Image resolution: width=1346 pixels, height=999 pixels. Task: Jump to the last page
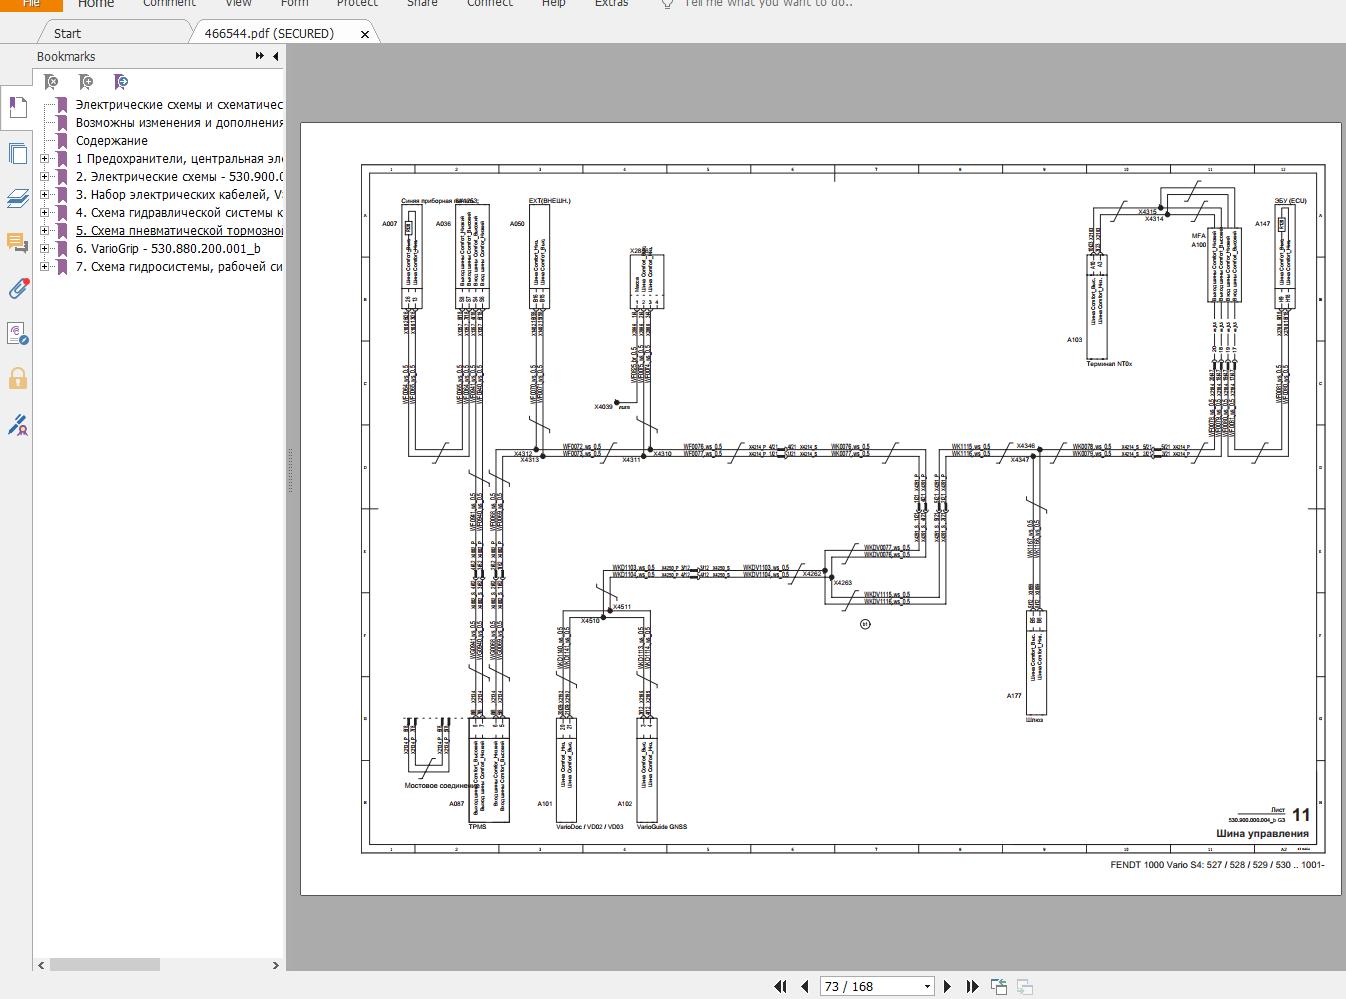click(972, 986)
